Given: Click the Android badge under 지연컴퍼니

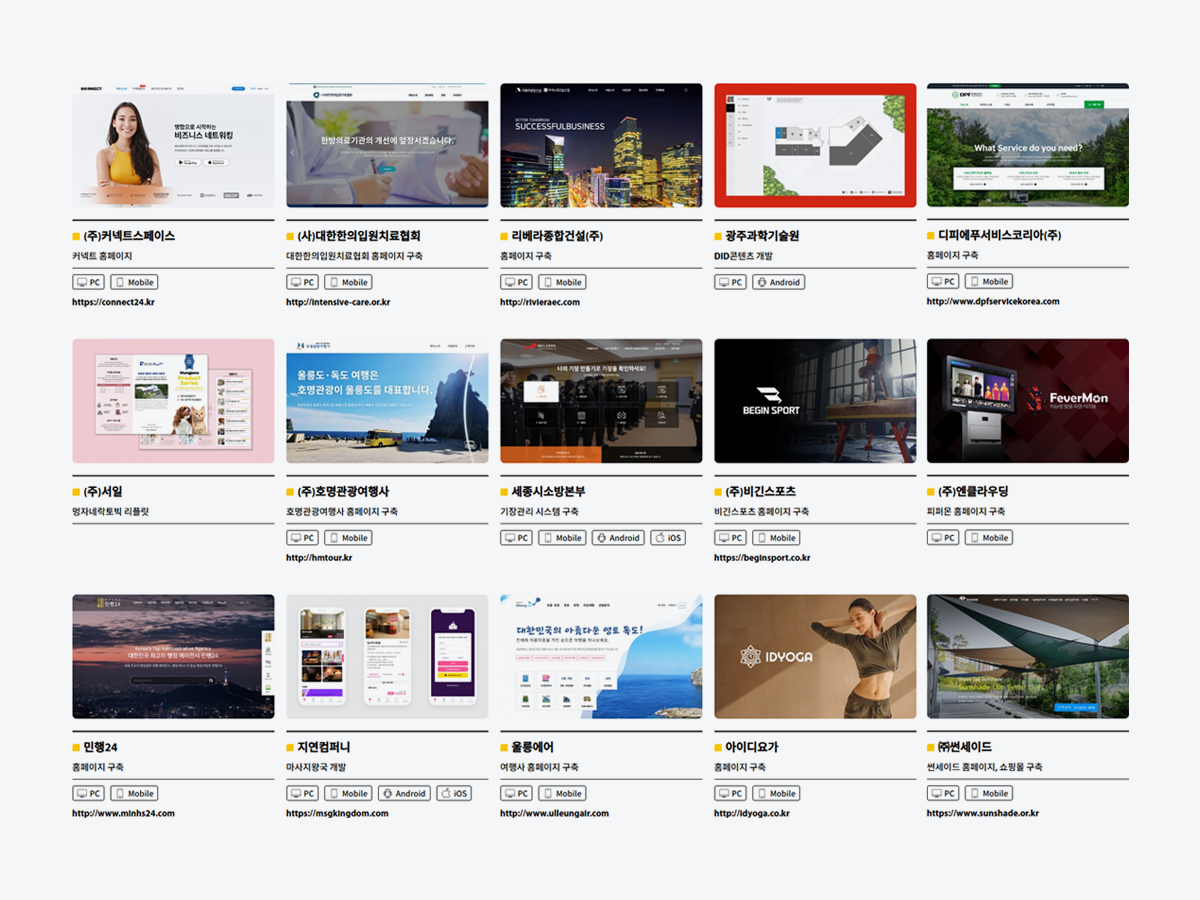Looking at the screenshot, I should tap(404, 793).
